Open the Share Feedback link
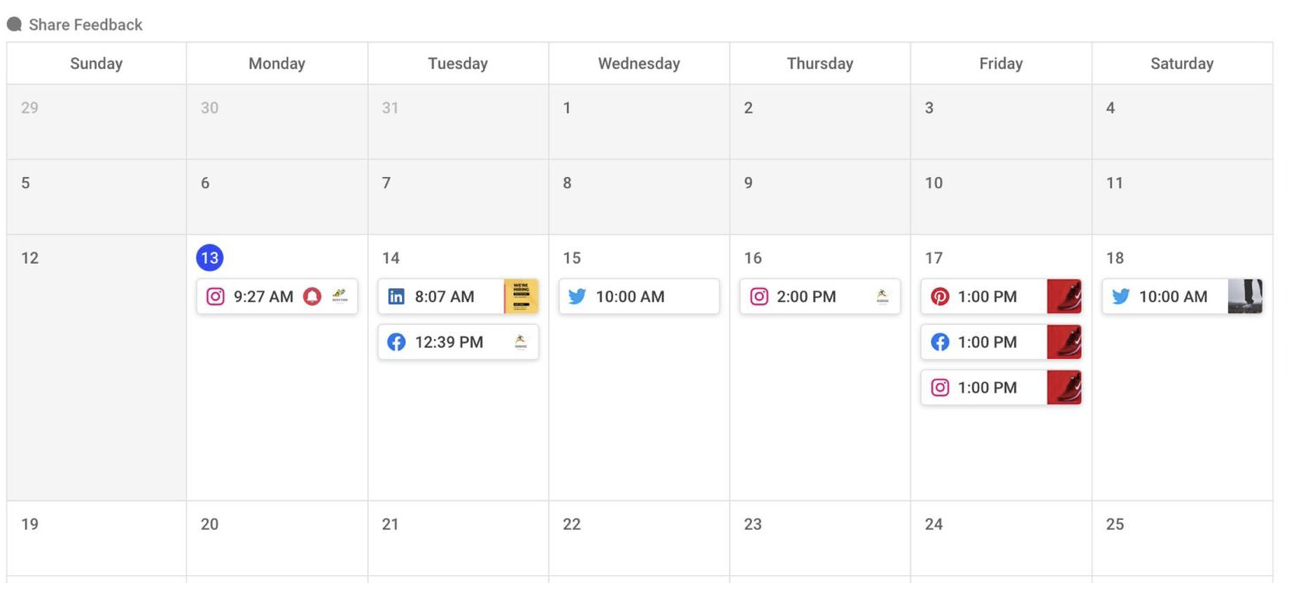This screenshot has width=1292, height=590. [x=85, y=24]
